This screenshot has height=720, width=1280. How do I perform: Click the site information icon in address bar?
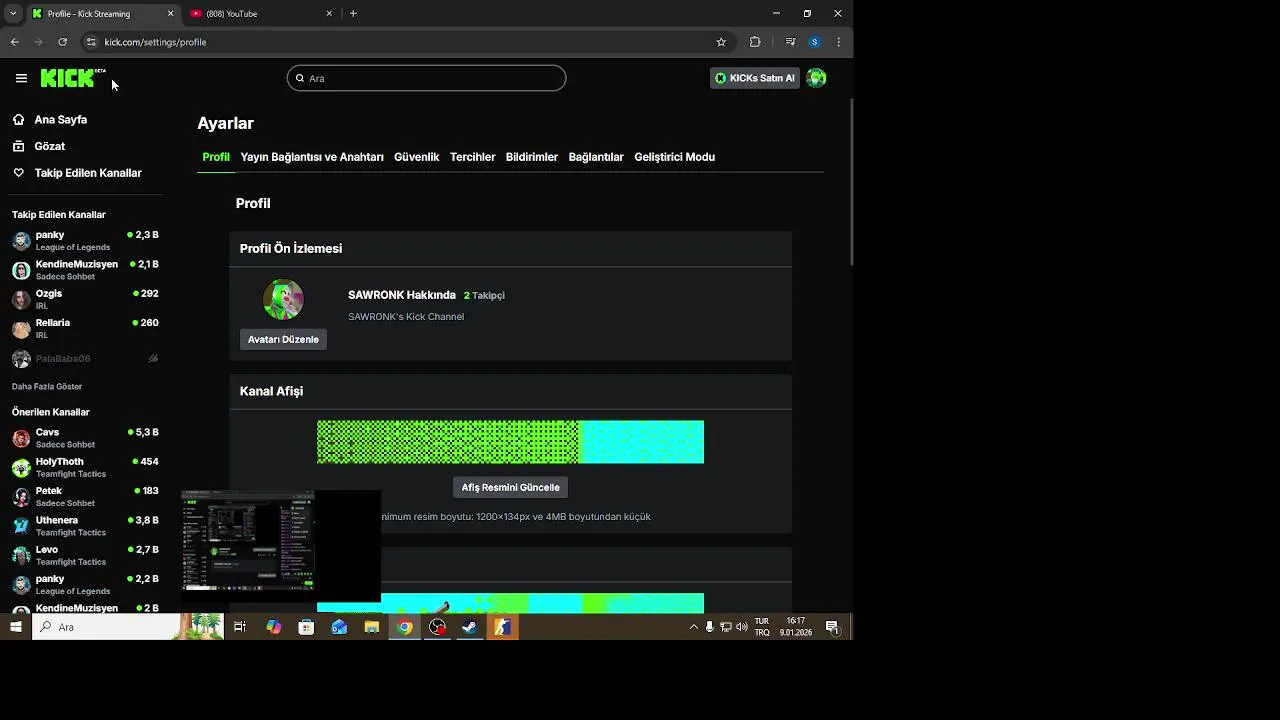(x=91, y=42)
